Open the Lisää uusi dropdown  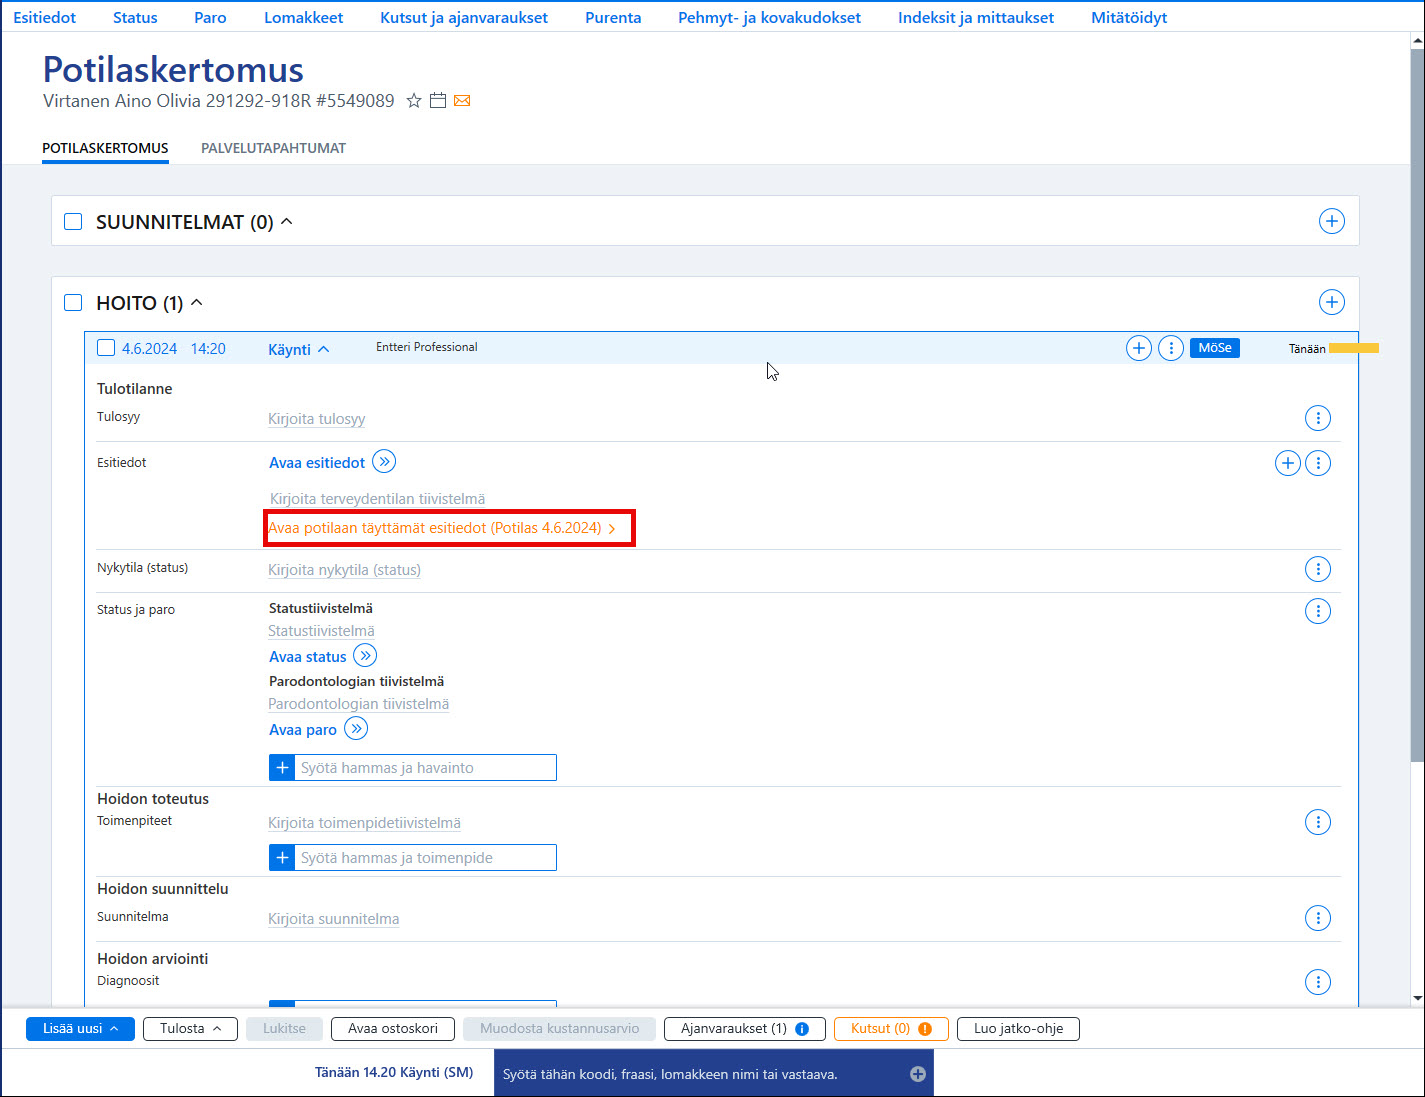[x=80, y=1029]
